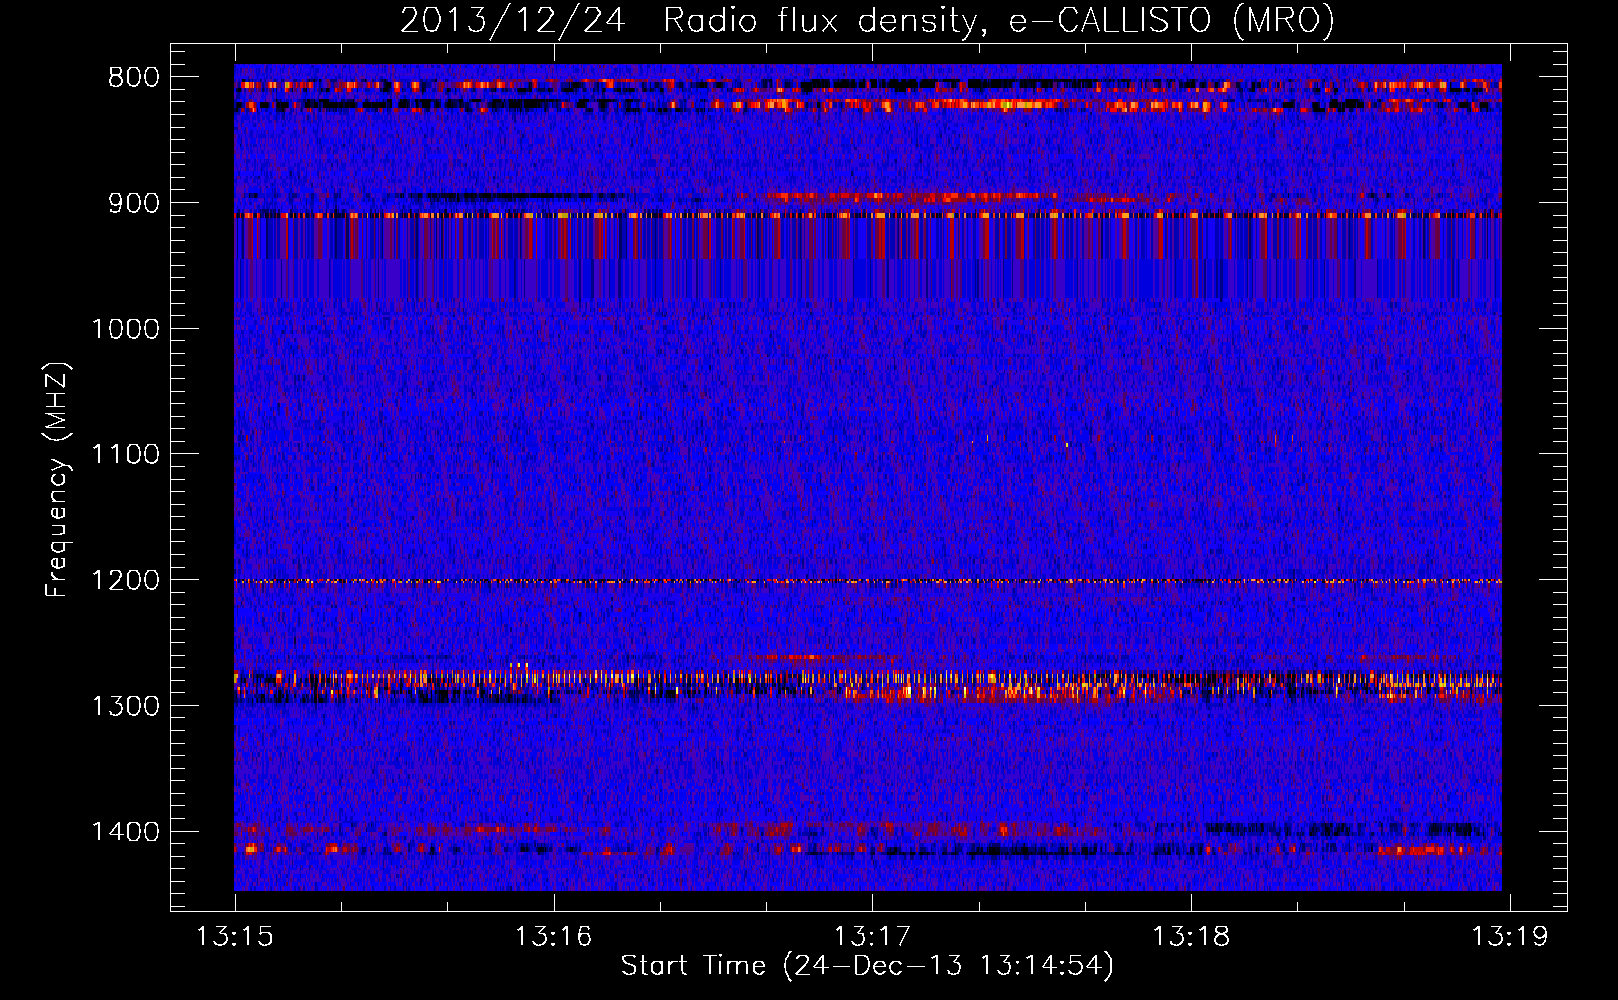Click the thin bright emission line at 1200 MHz
Screen dimensions: 1618x1000
868,581
